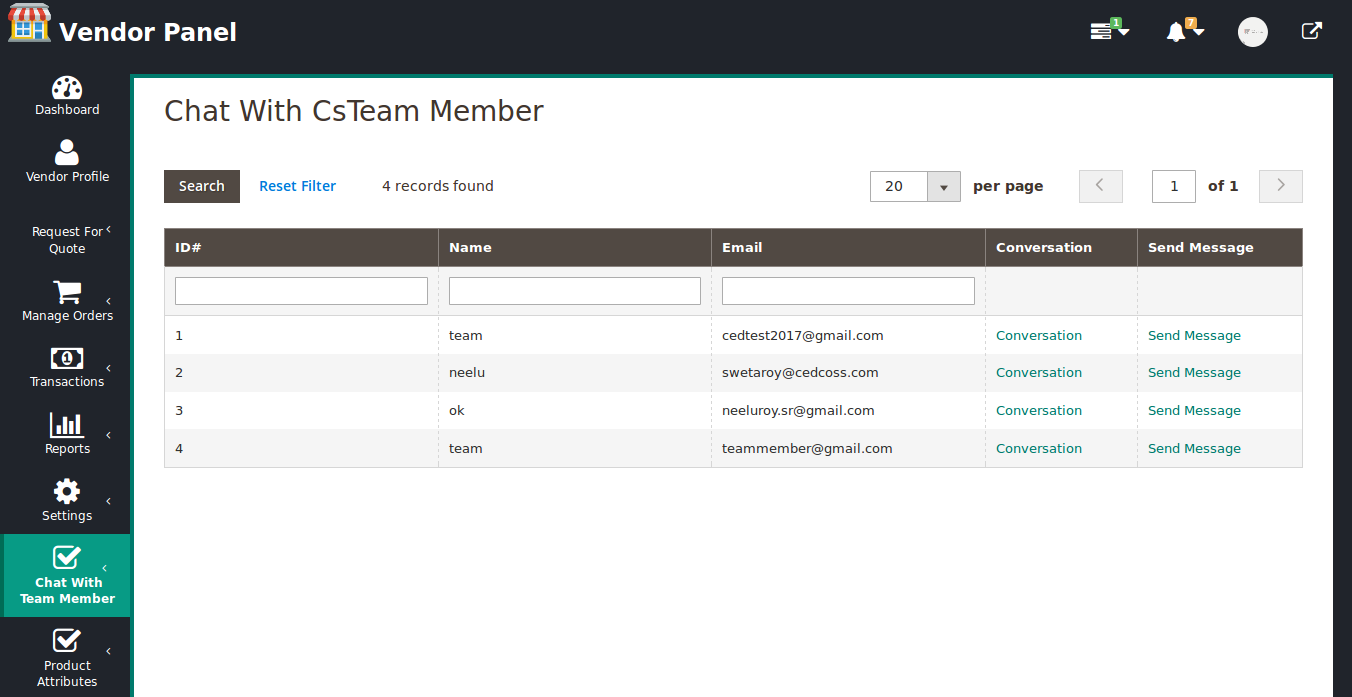Screen dimensions: 1352x697
Task: Expand Request For Quote menu
Action: tap(67, 240)
